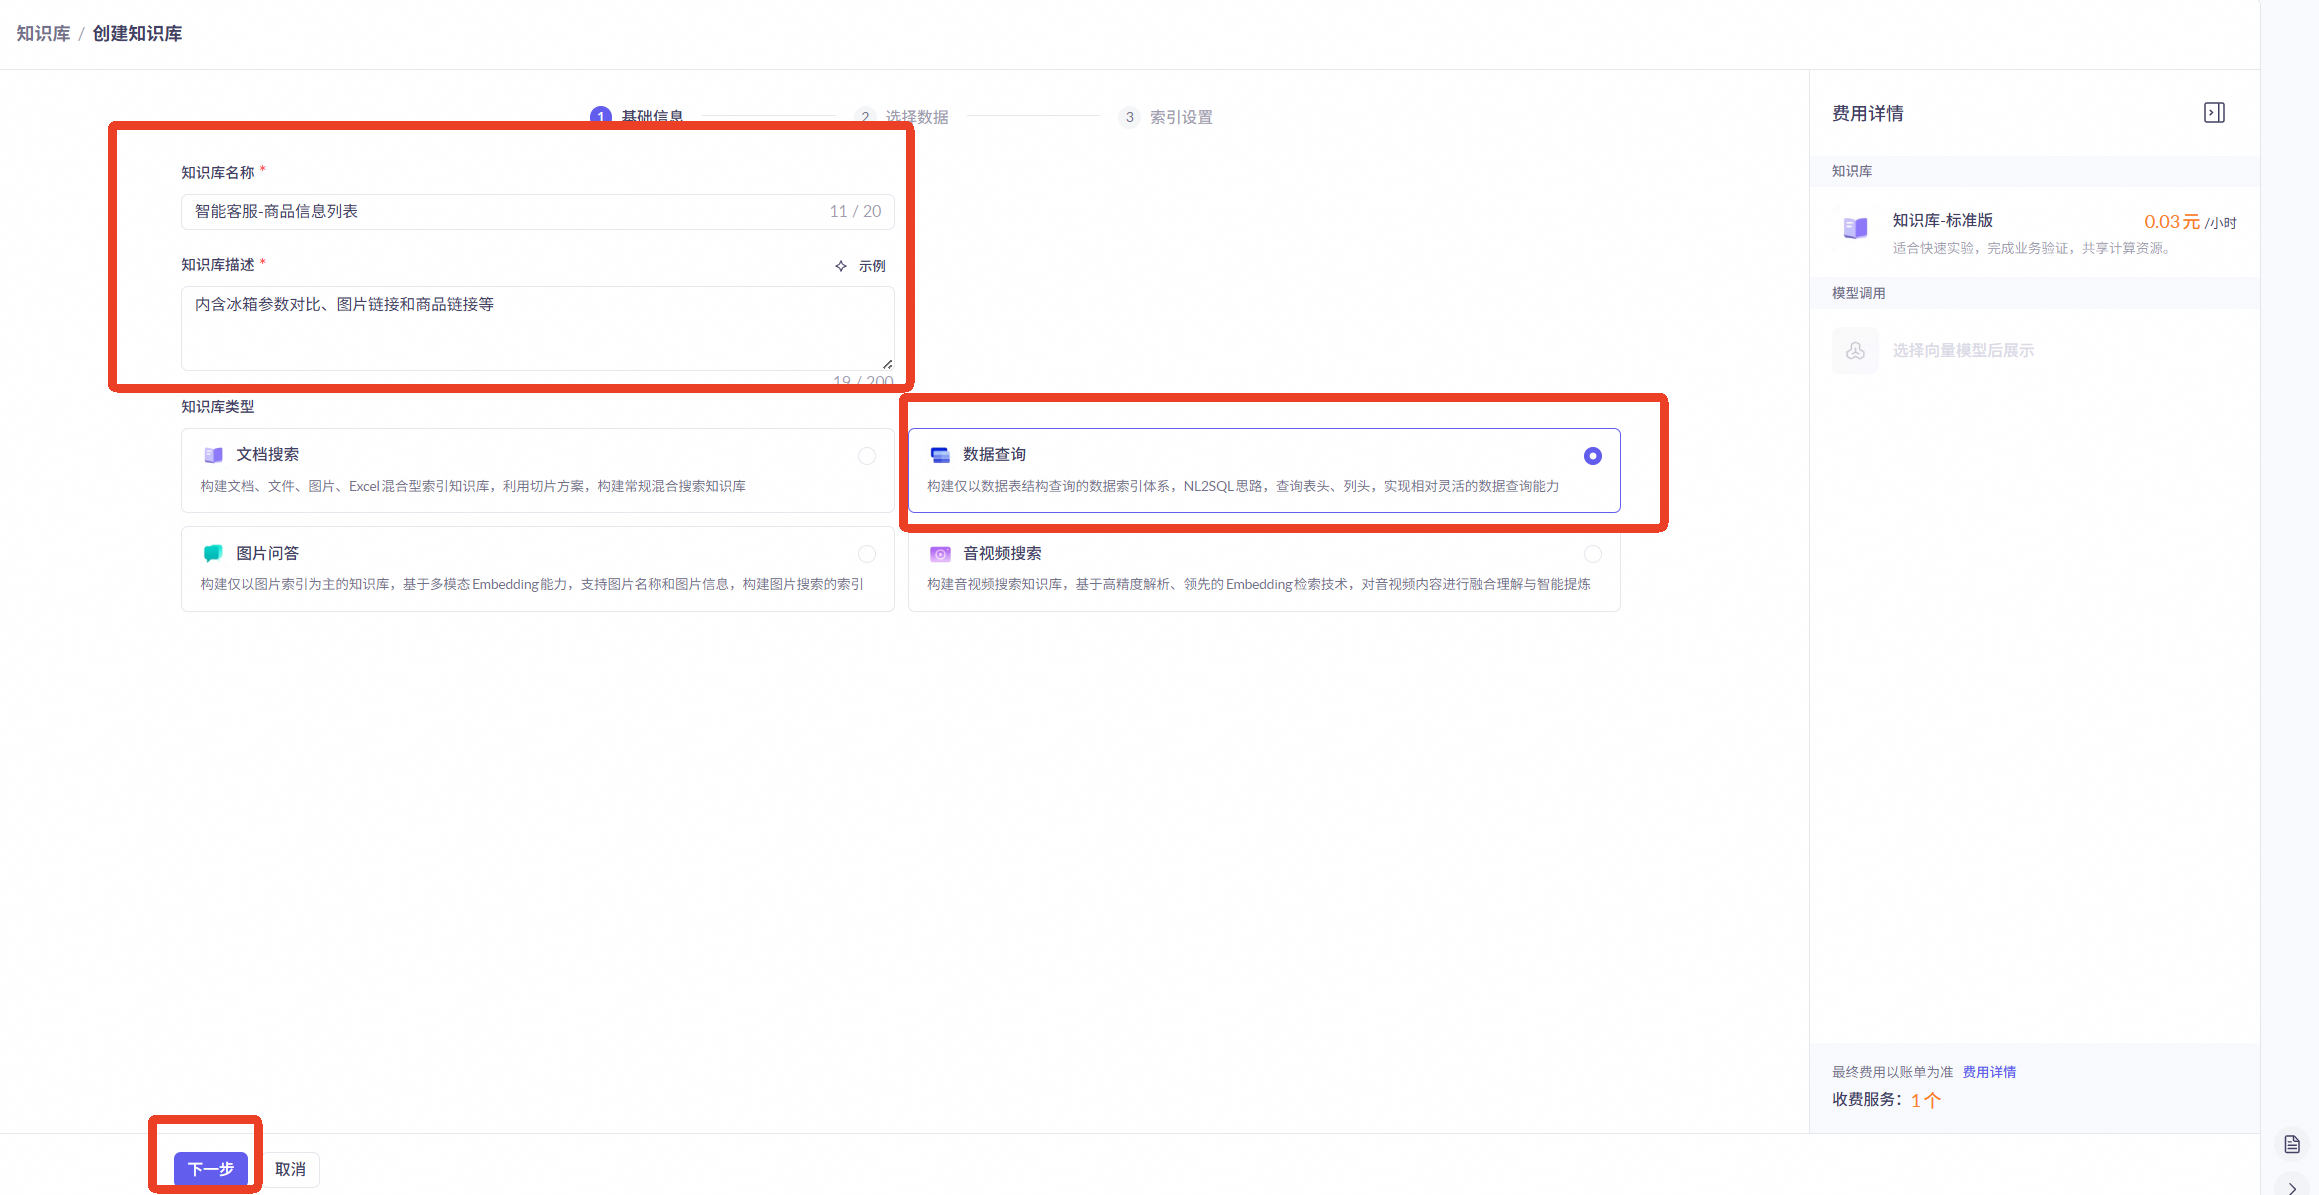Select the 音视频搜索 radio button
The width and height of the screenshot is (2319, 1195).
point(1593,554)
